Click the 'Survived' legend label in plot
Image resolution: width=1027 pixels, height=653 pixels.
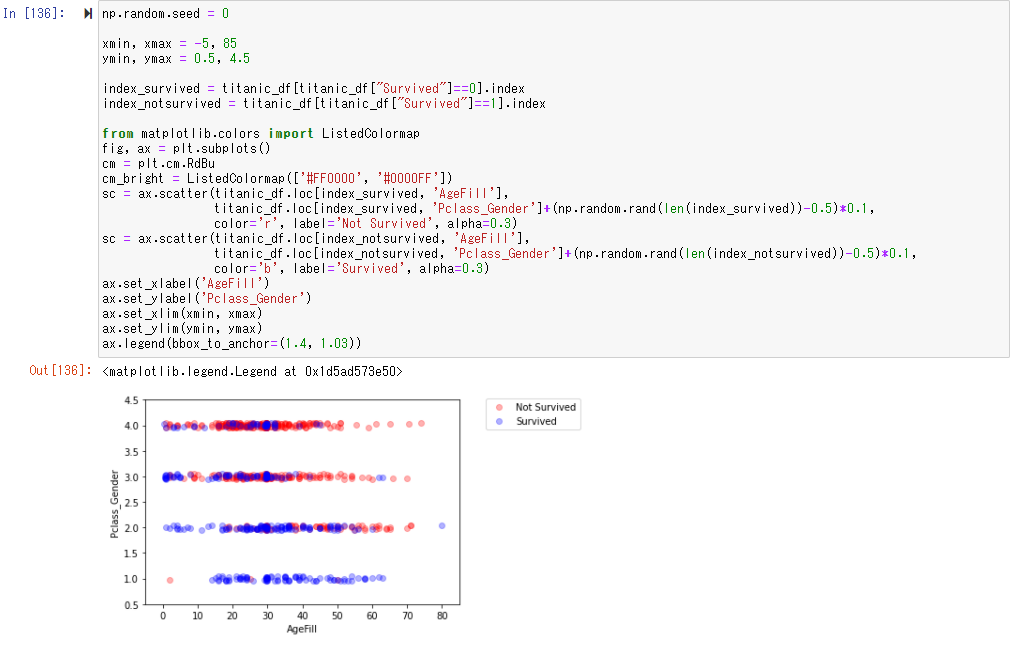point(536,422)
